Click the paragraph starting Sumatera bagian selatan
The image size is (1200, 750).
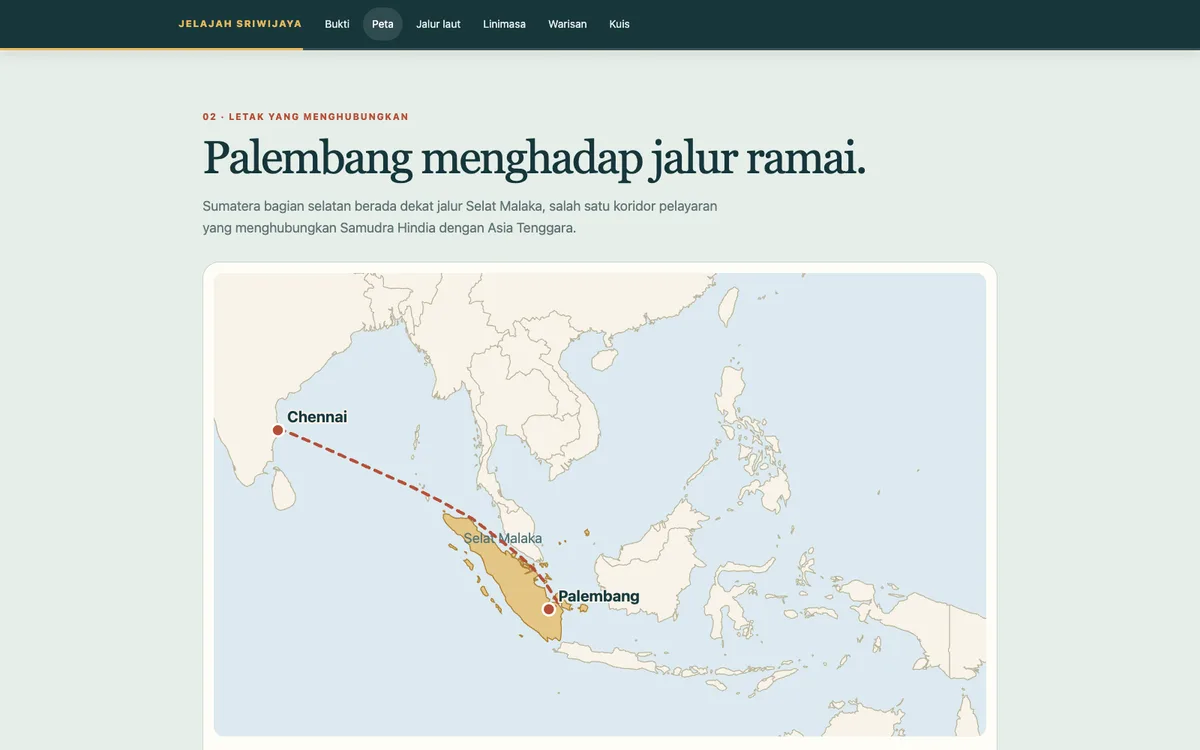(460, 217)
